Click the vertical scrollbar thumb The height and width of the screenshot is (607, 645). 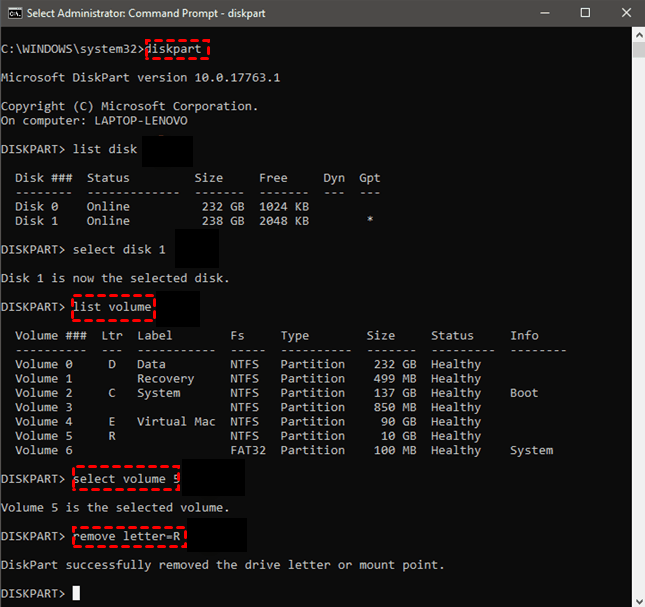pos(639,50)
